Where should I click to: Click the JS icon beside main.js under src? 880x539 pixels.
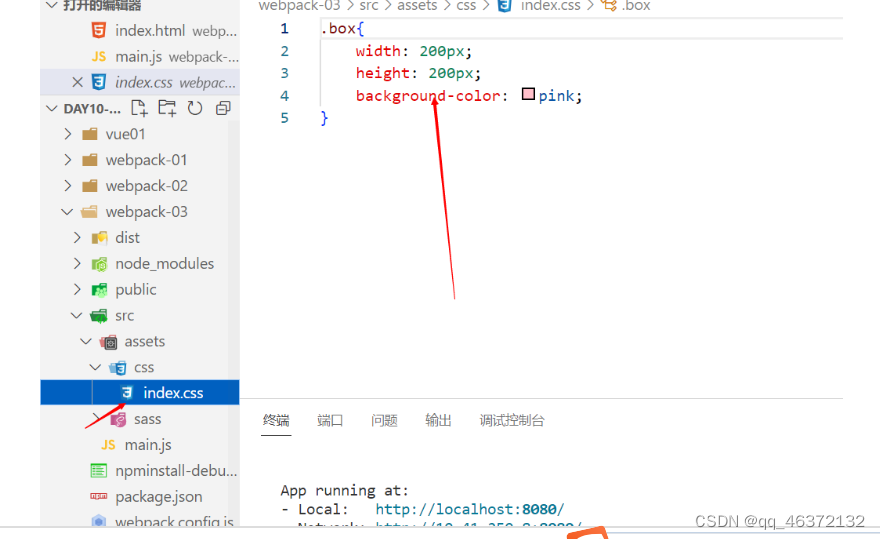(x=108, y=445)
